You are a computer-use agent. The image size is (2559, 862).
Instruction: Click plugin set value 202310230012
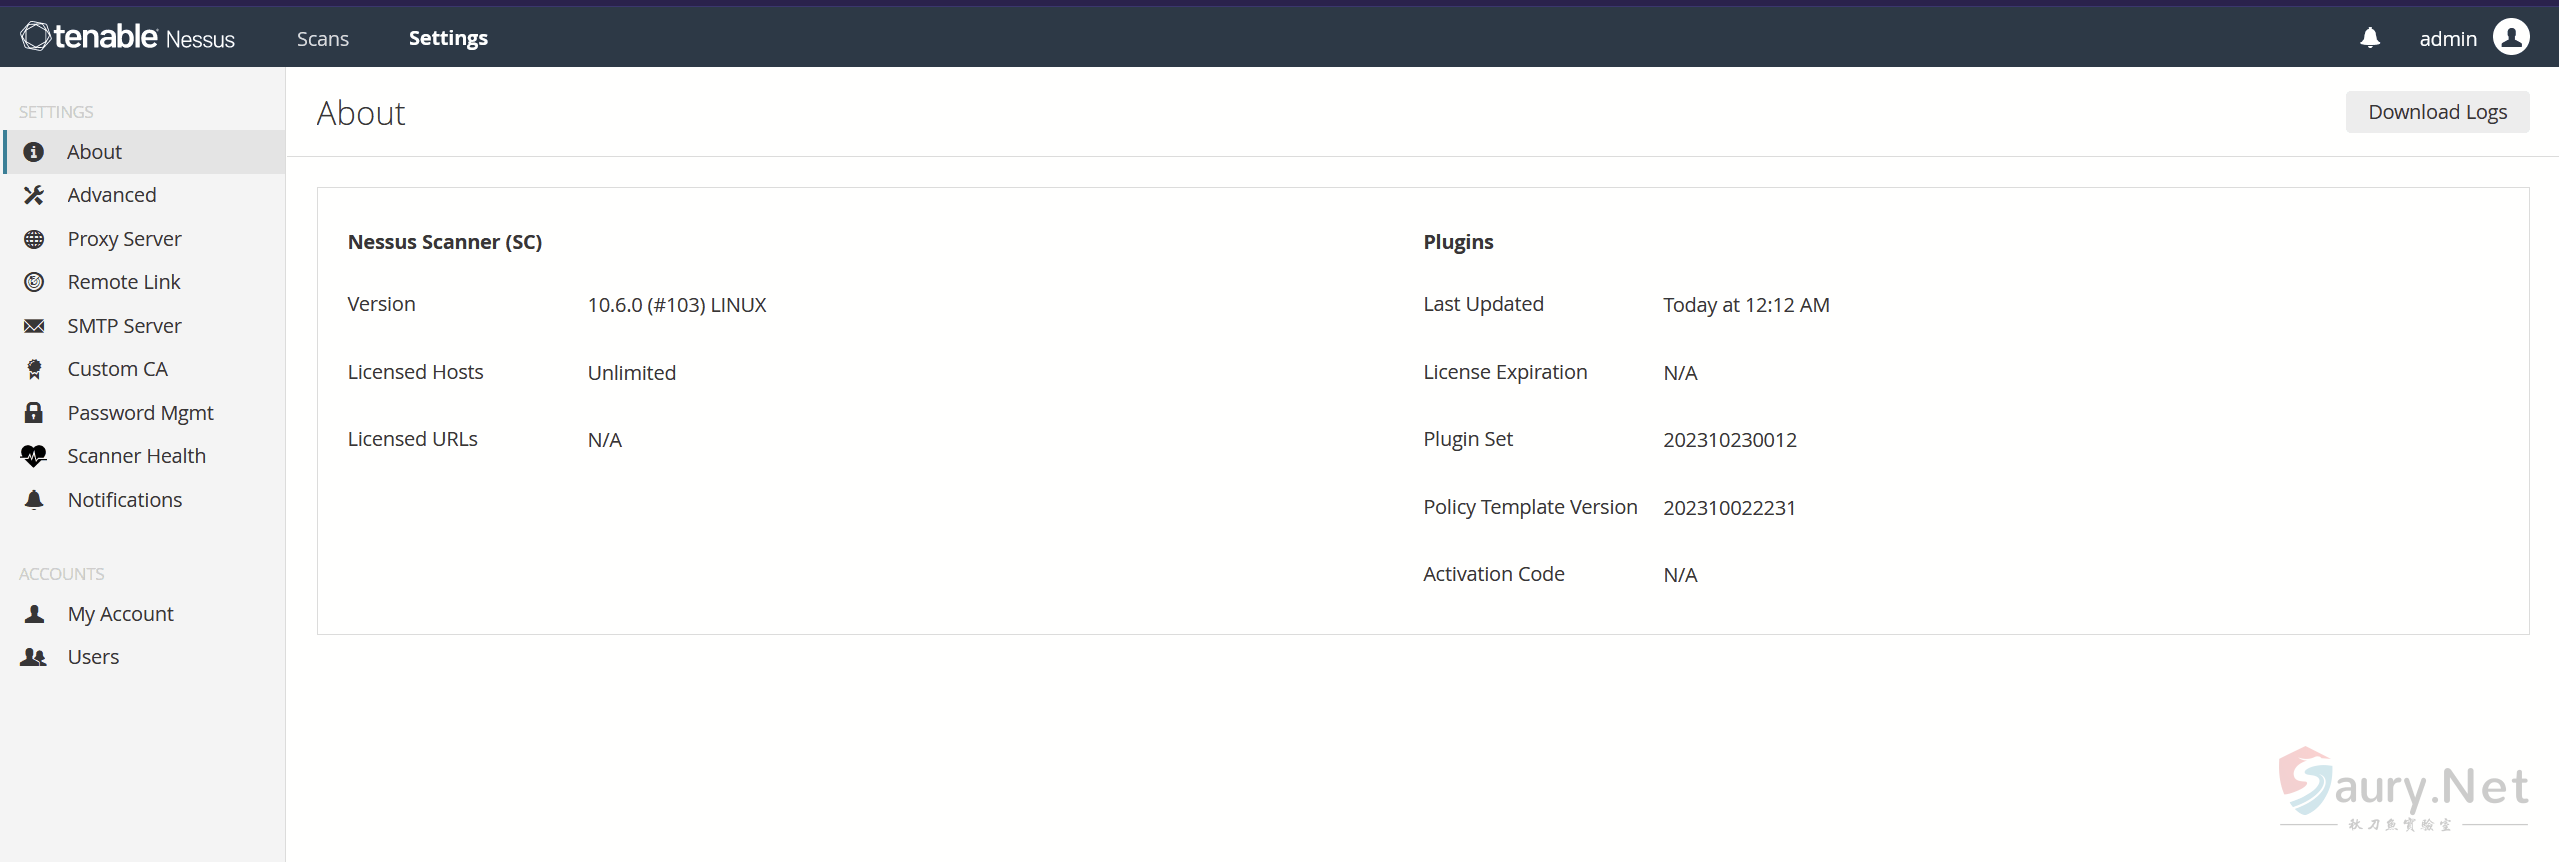[1730, 440]
